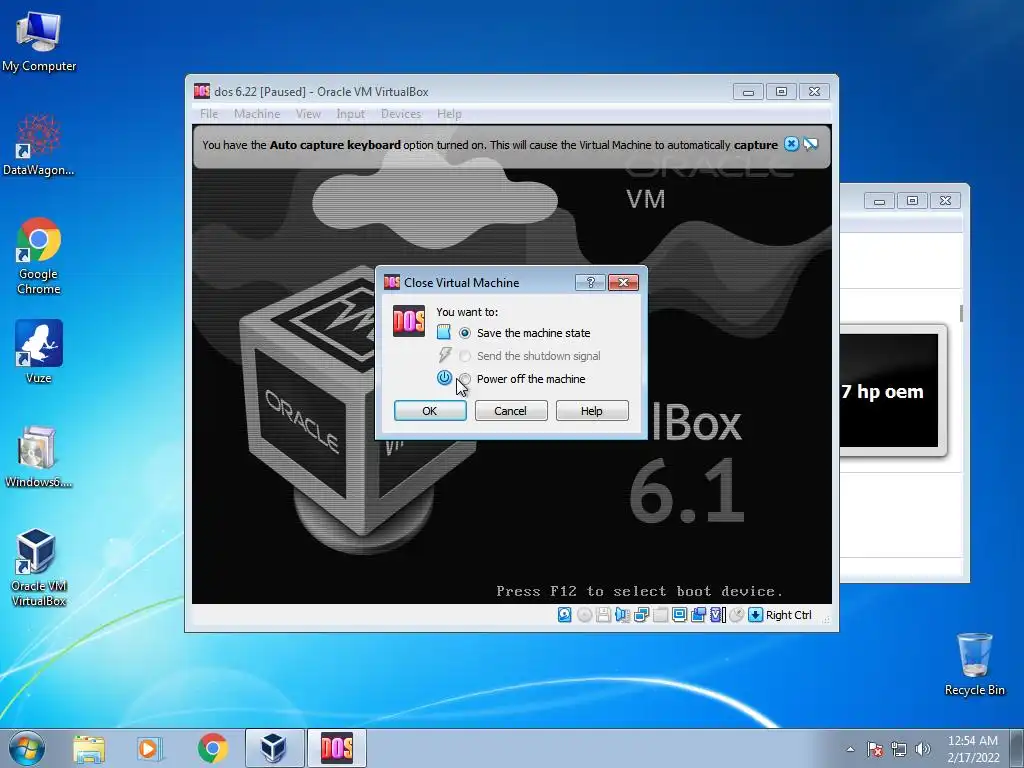Image resolution: width=1024 pixels, height=768 pixels.
Task: Click the overlapping squares status indicator
Action: 698,615
